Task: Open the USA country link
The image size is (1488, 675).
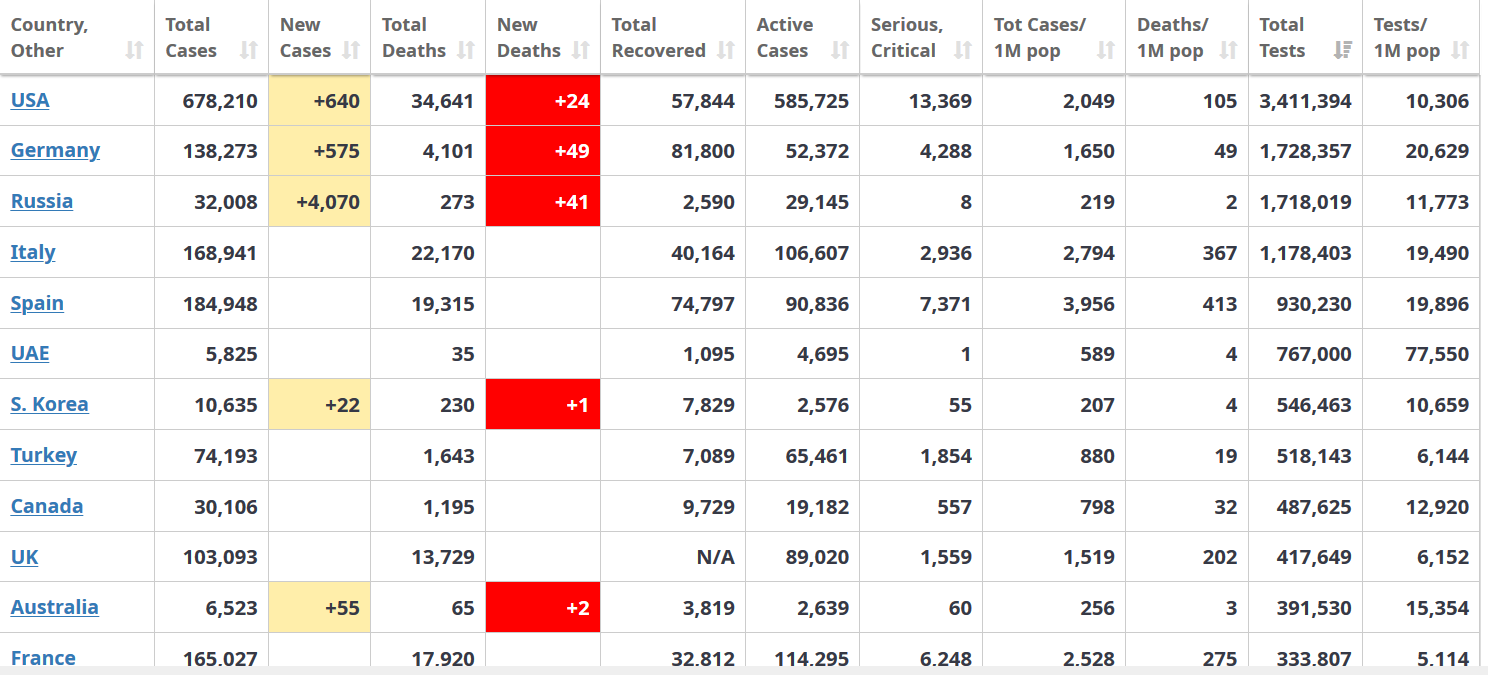Action: (x=30, y=100)
